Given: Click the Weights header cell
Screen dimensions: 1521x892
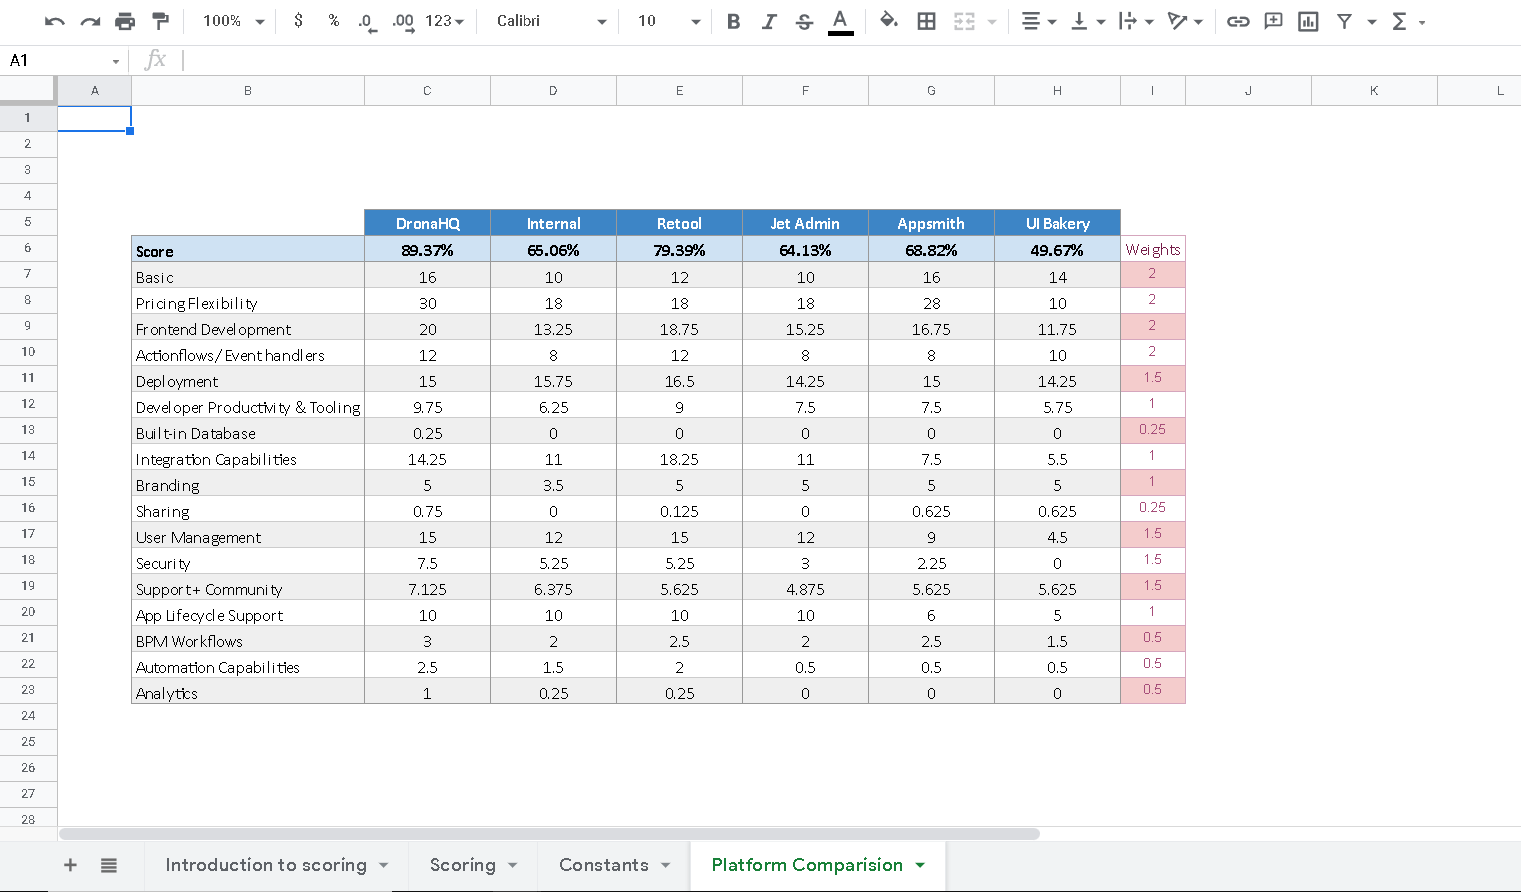Looking at the screenshot, I should click(1153, 250).
